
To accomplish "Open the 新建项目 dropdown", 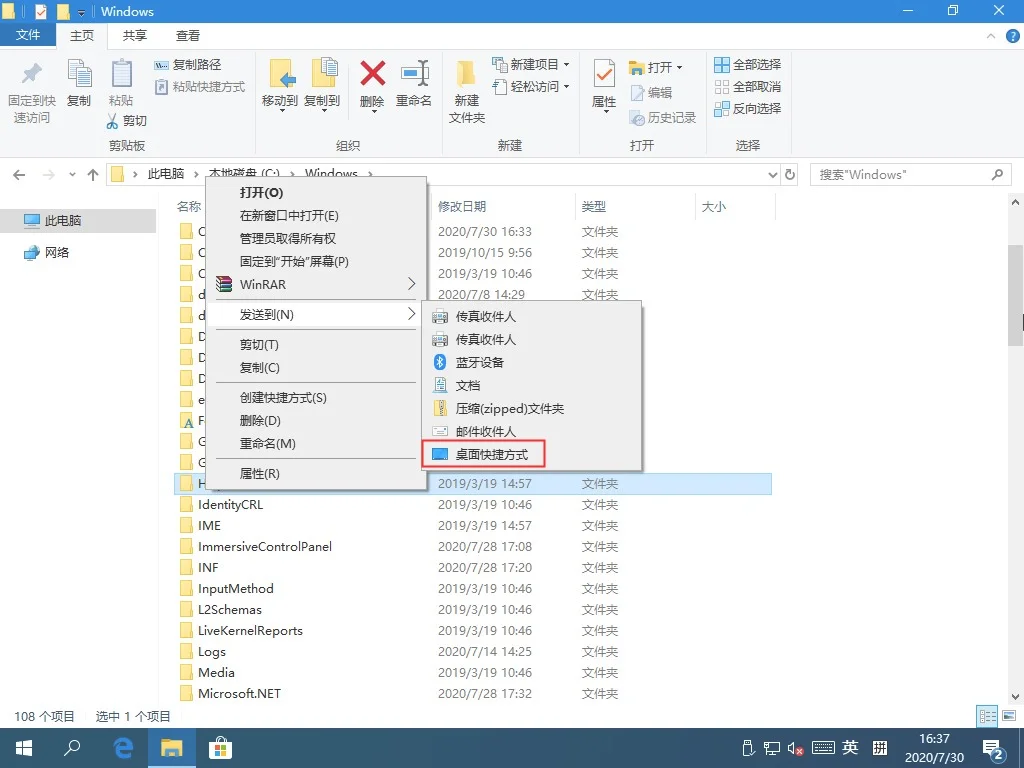I will (x=531, y=65).
